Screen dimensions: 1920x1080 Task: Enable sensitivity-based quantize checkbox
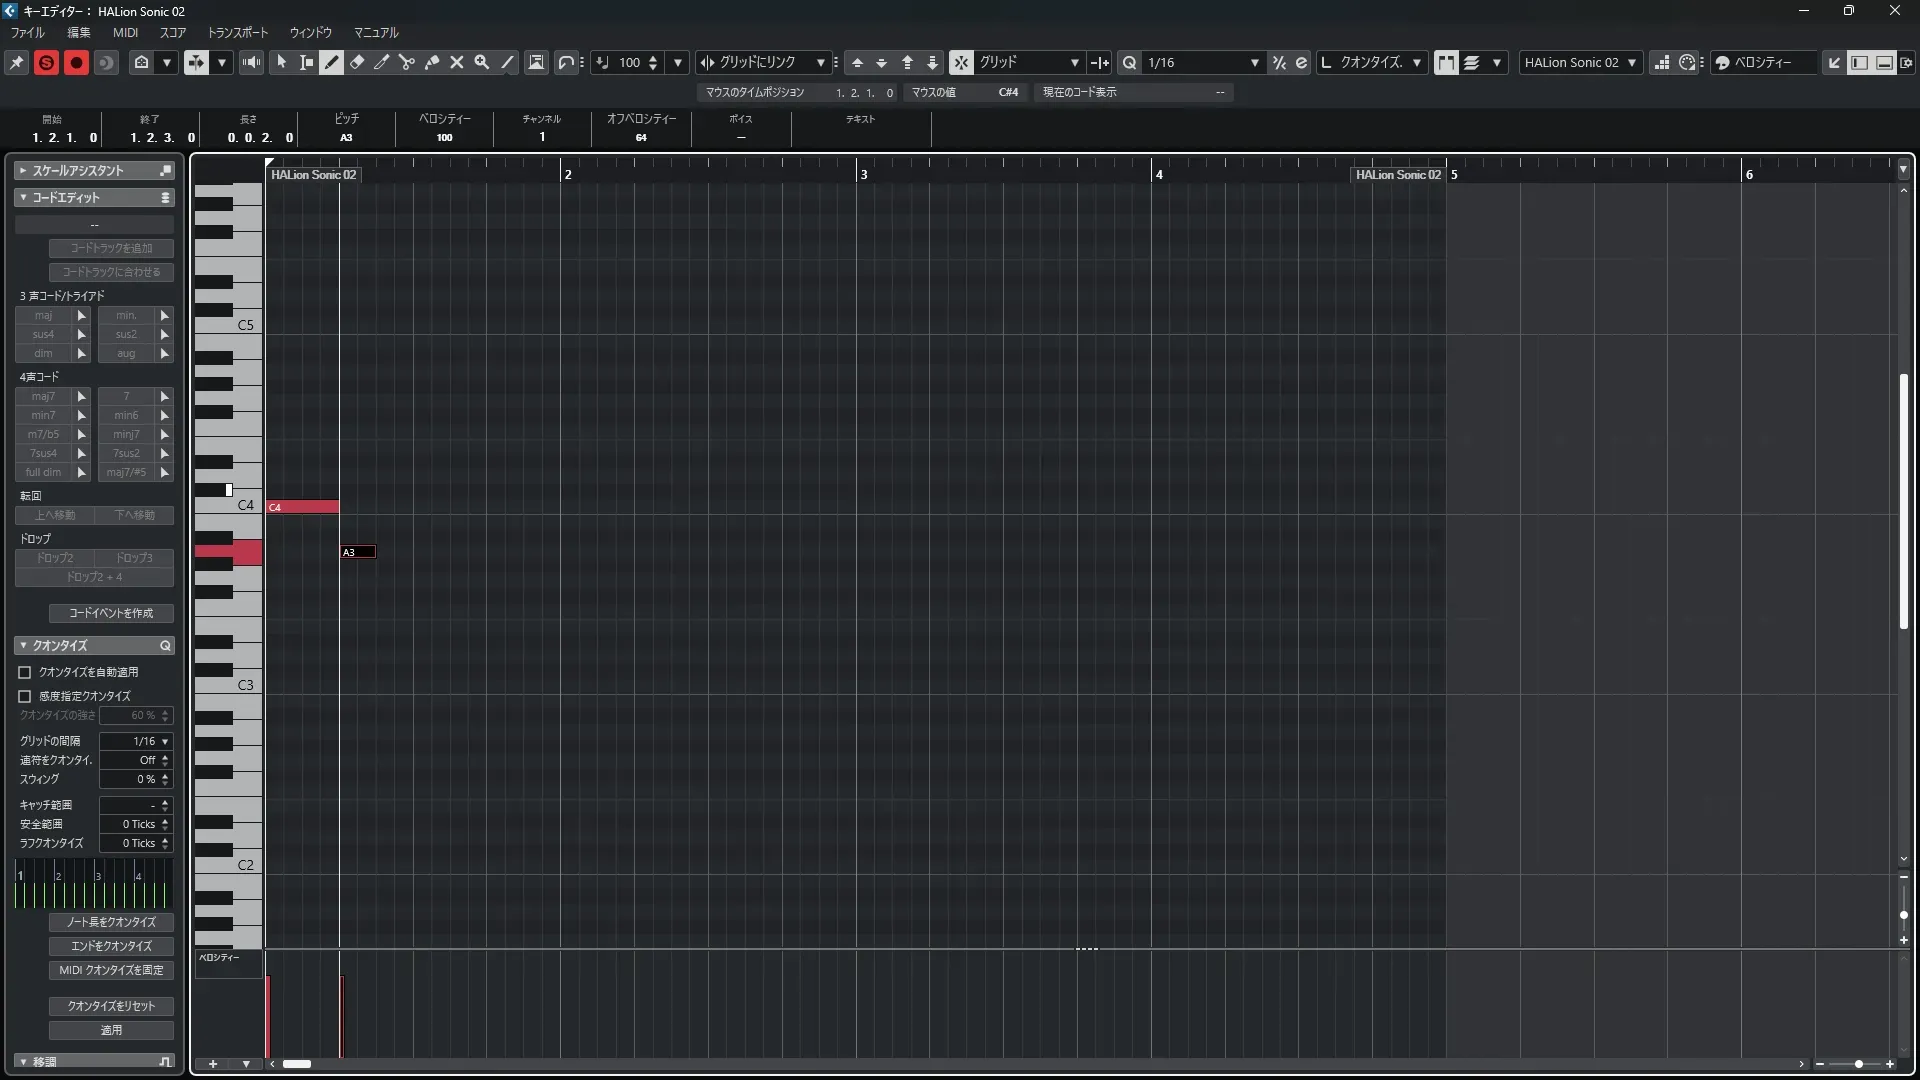25,696
